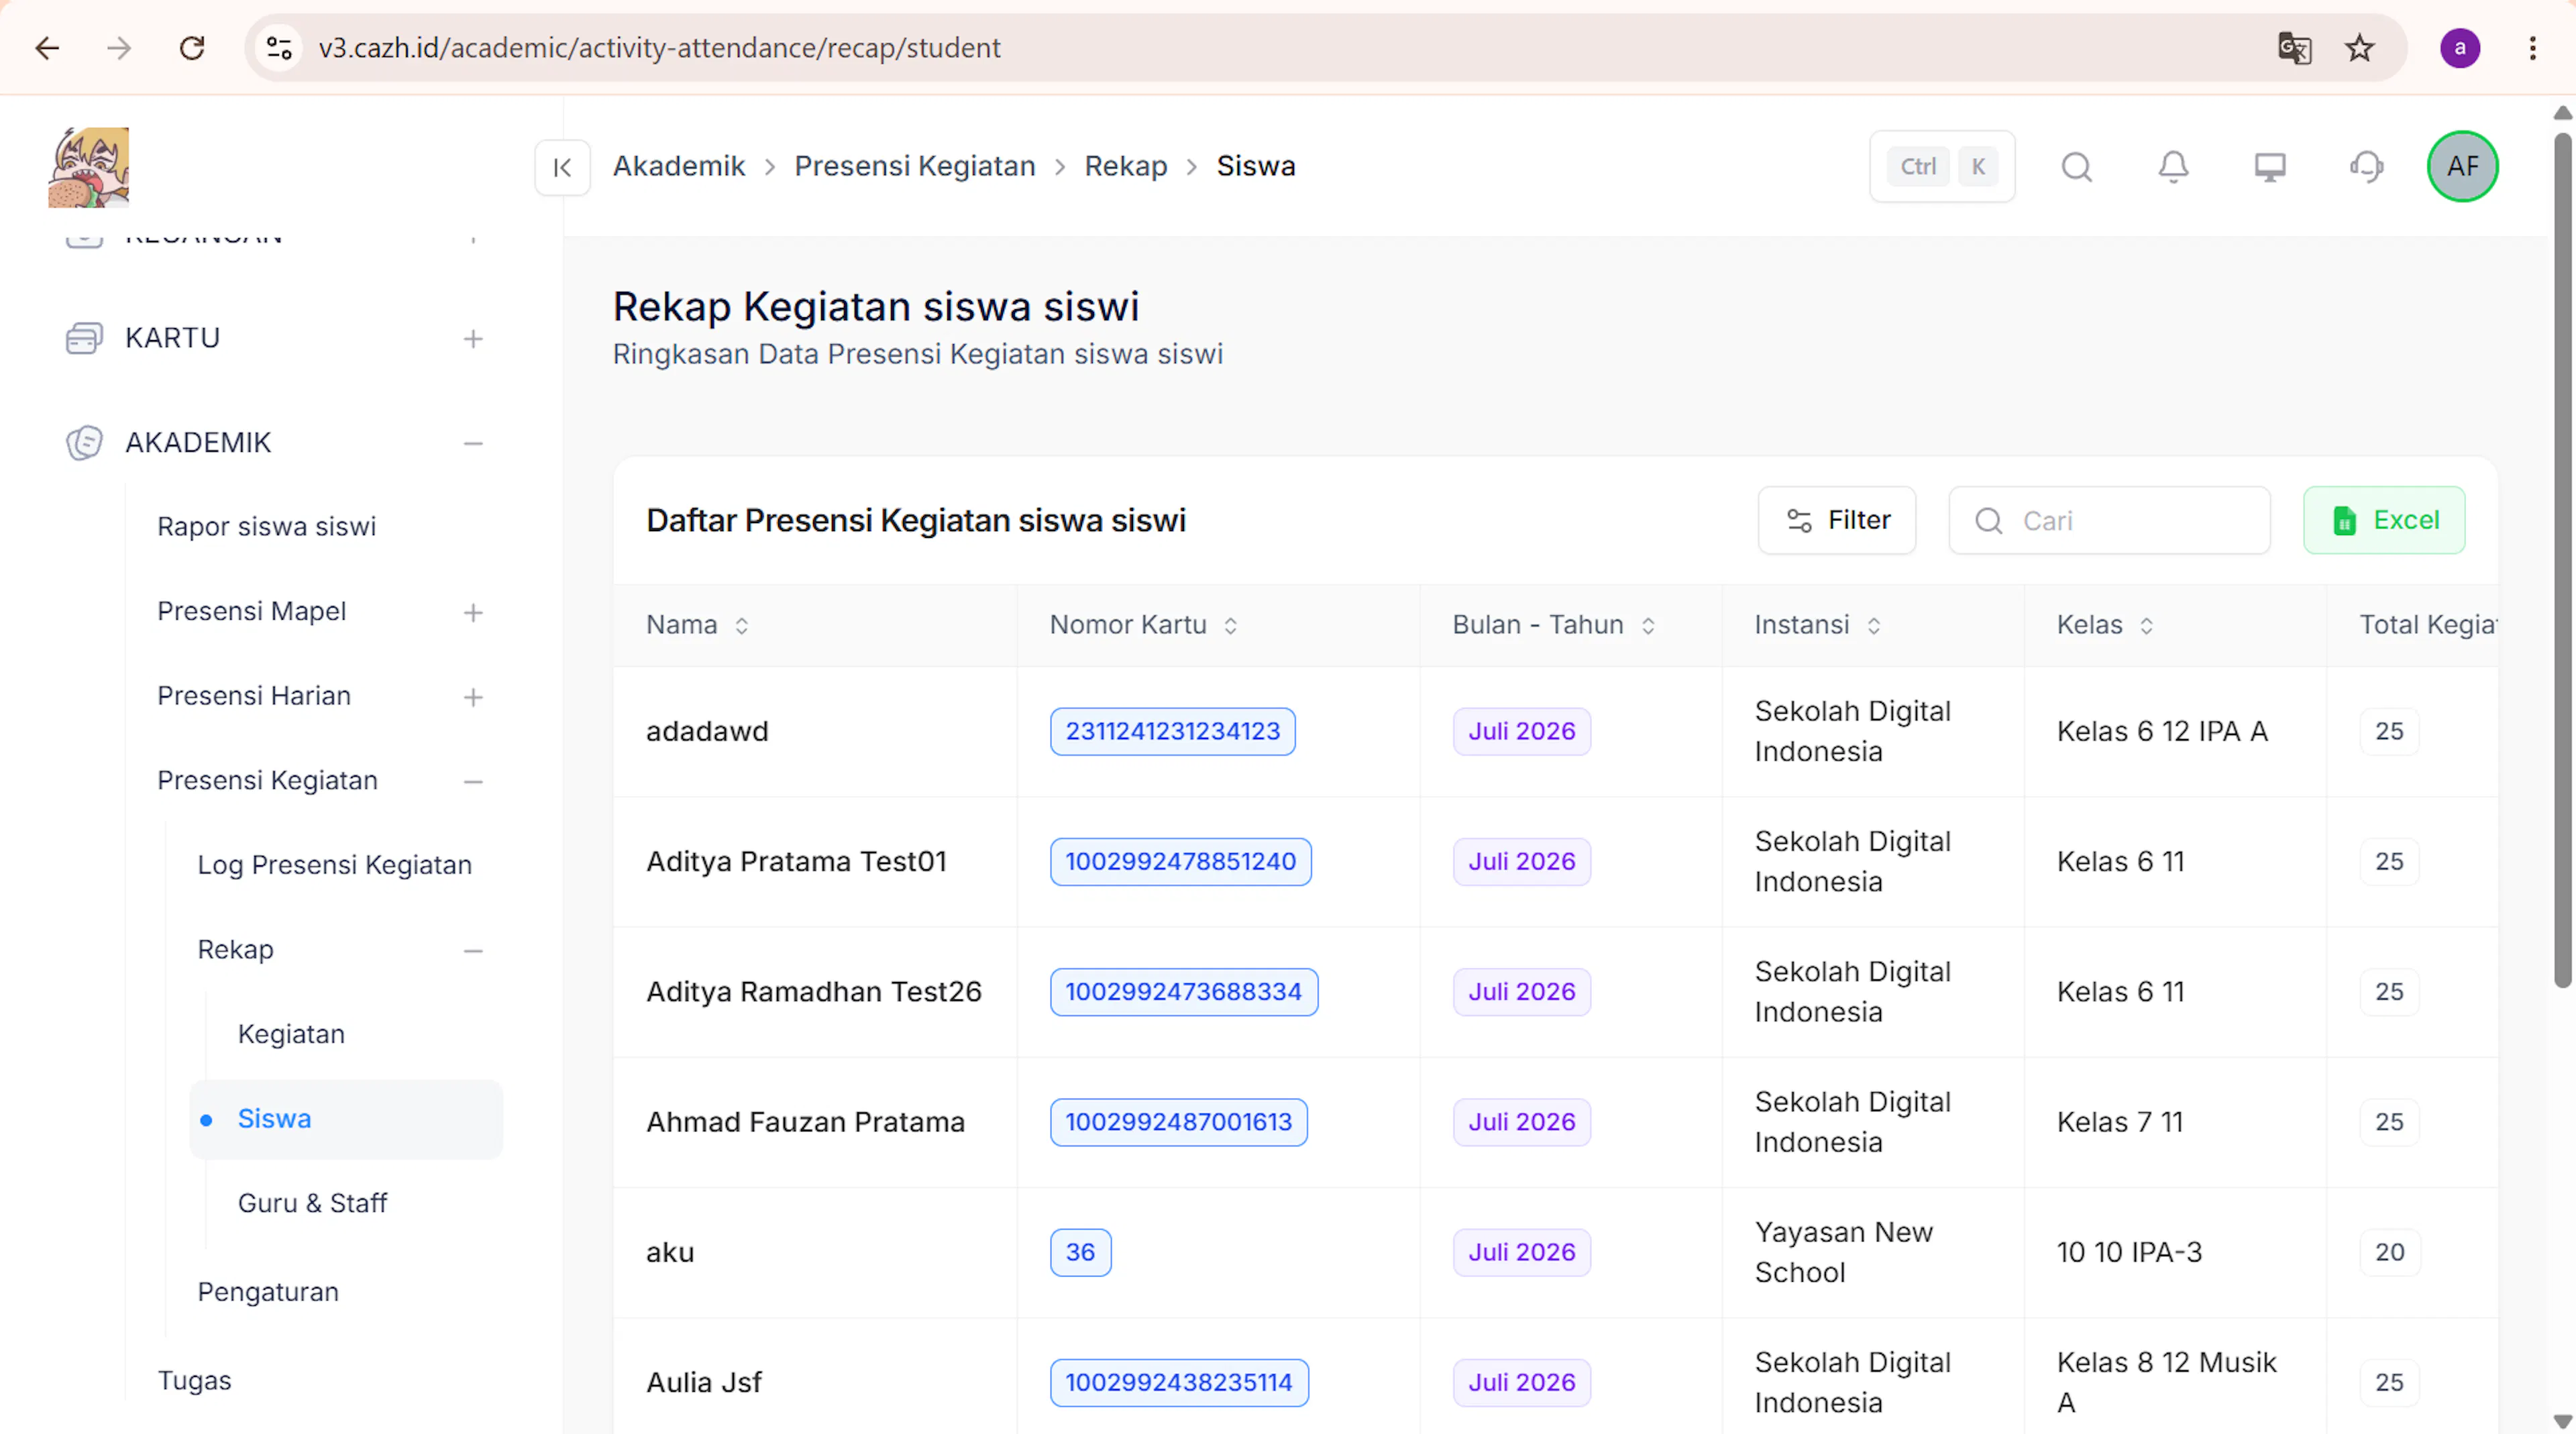Open the Tugas menu item

click(x=194, y=1380)
